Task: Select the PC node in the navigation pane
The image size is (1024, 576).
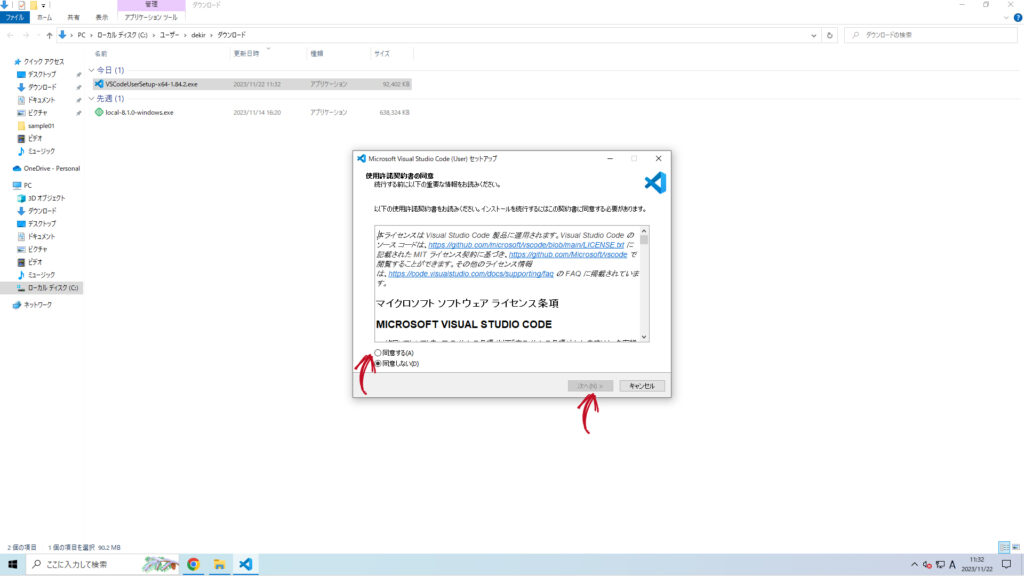Action: point(27,185)
